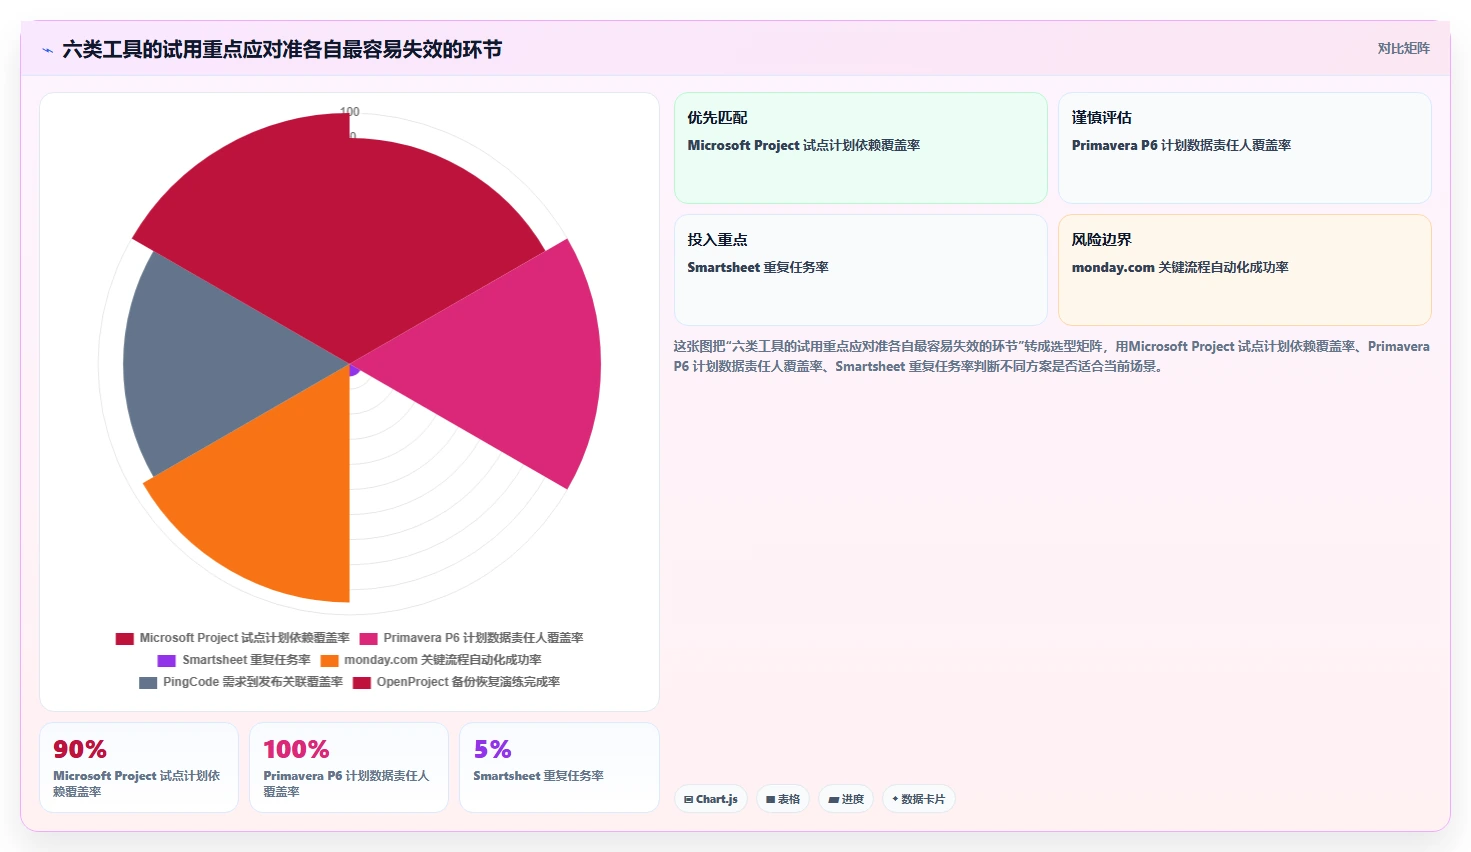Click Microsoft Project 试点计划依赖覆盖率 legend label
The image size is (1471, 852).
[245, 638]
